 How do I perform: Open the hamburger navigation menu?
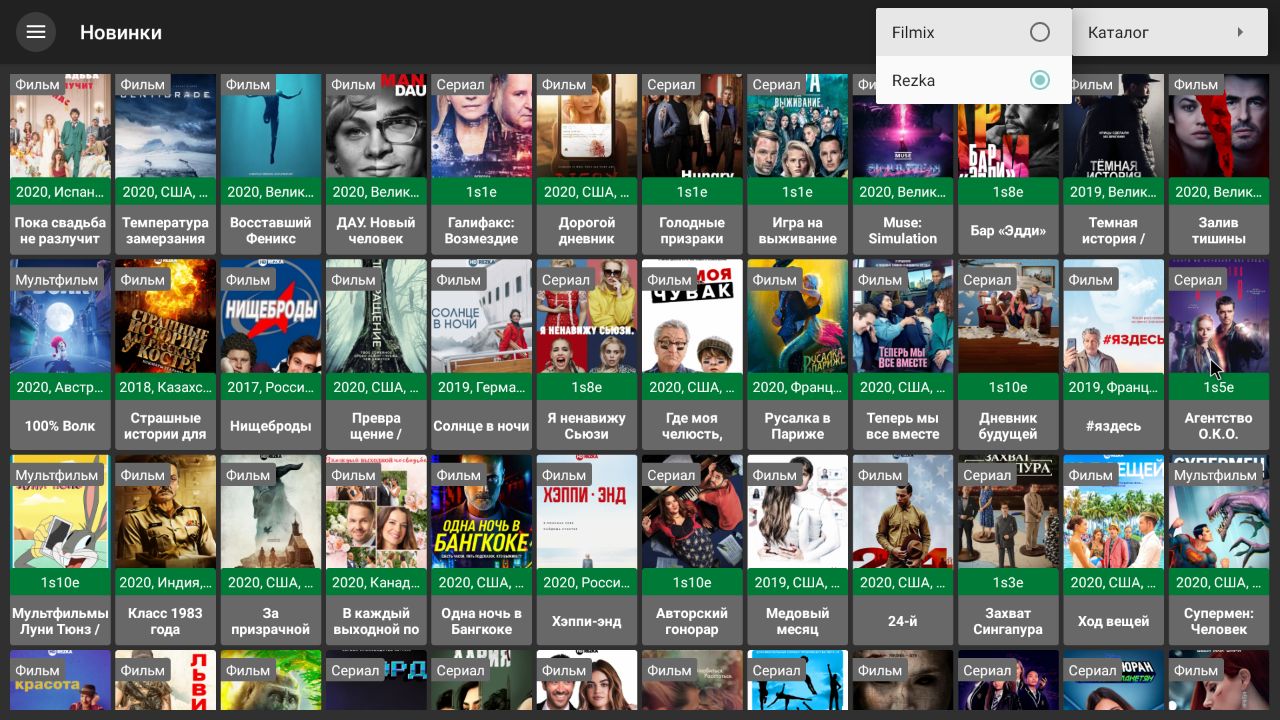pyautogui.click(x=36, y=32)
